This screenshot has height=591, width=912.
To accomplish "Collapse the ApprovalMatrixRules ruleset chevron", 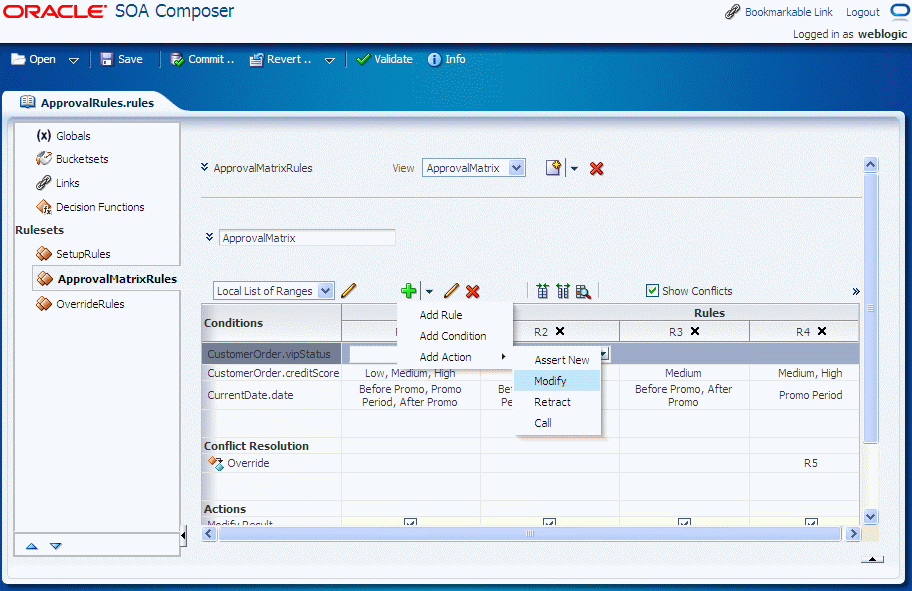I will [x=205, y=167].
